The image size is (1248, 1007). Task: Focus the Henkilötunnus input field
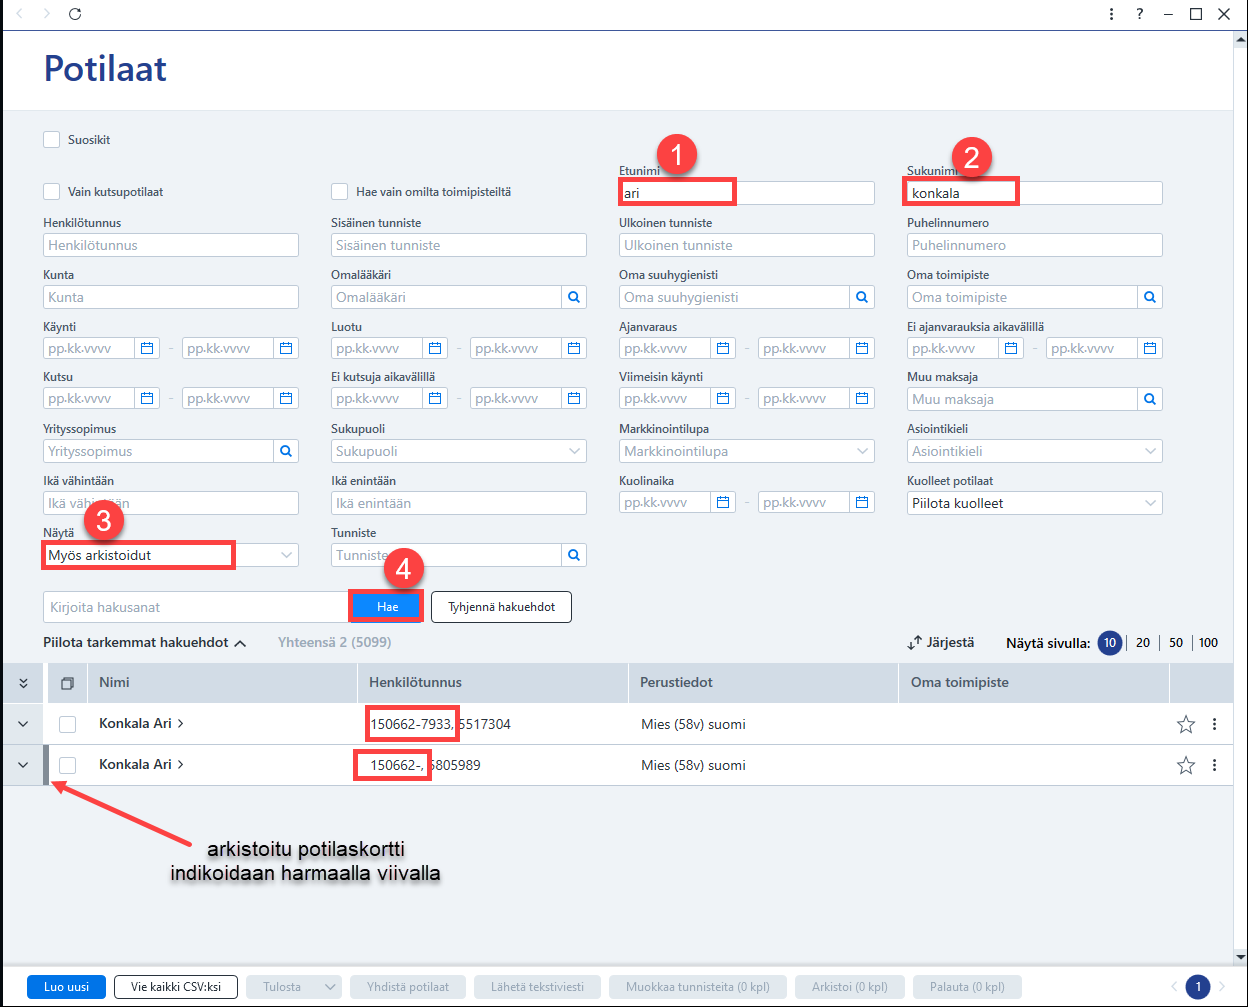171,245
